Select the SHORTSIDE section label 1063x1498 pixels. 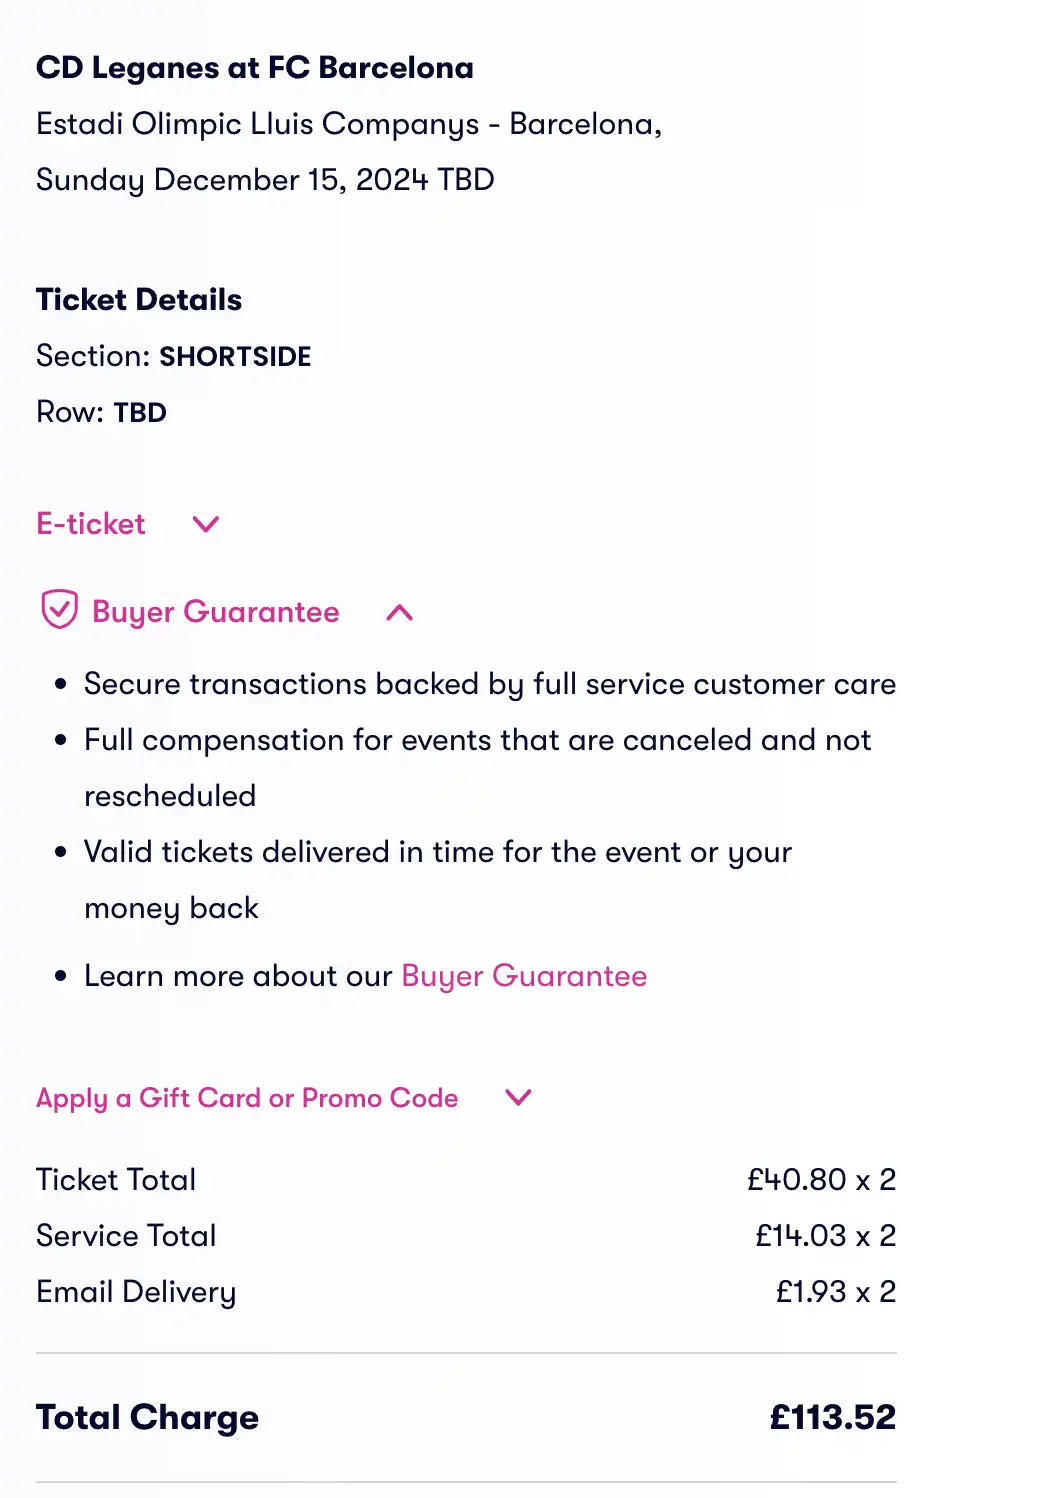coord(235,356)
